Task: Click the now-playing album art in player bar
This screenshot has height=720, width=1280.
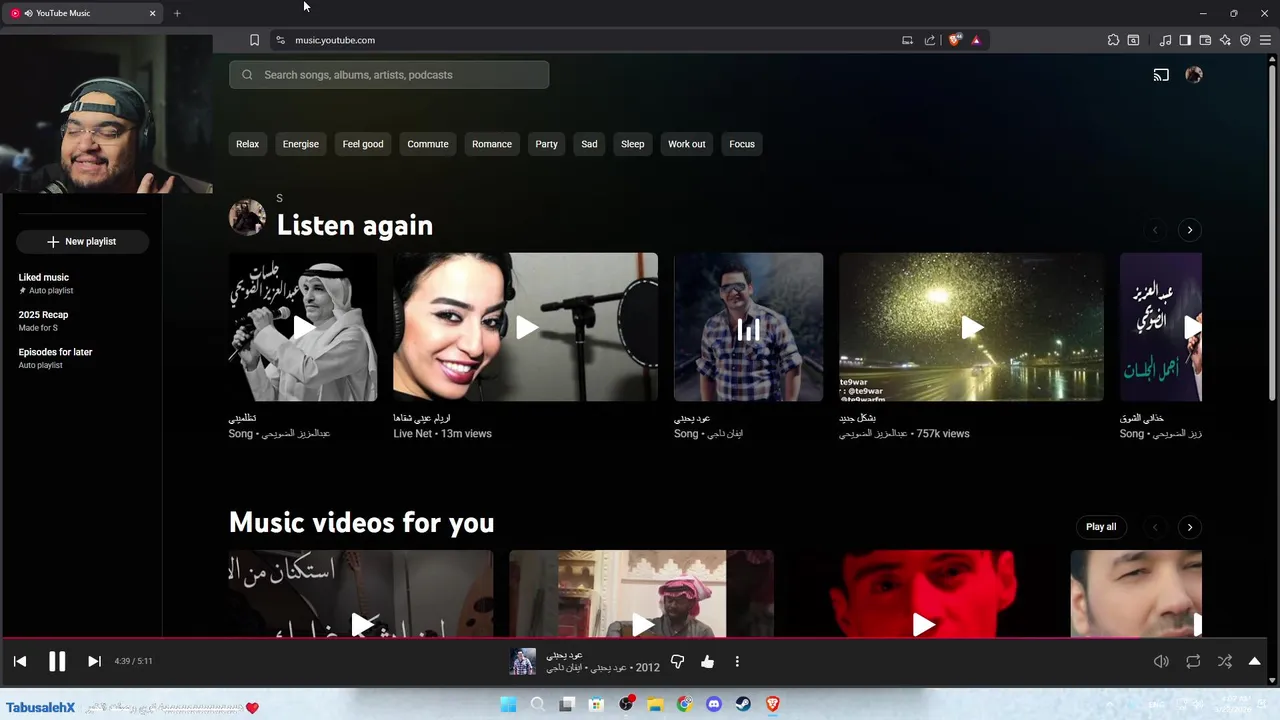Action: (x=523, y=661)
